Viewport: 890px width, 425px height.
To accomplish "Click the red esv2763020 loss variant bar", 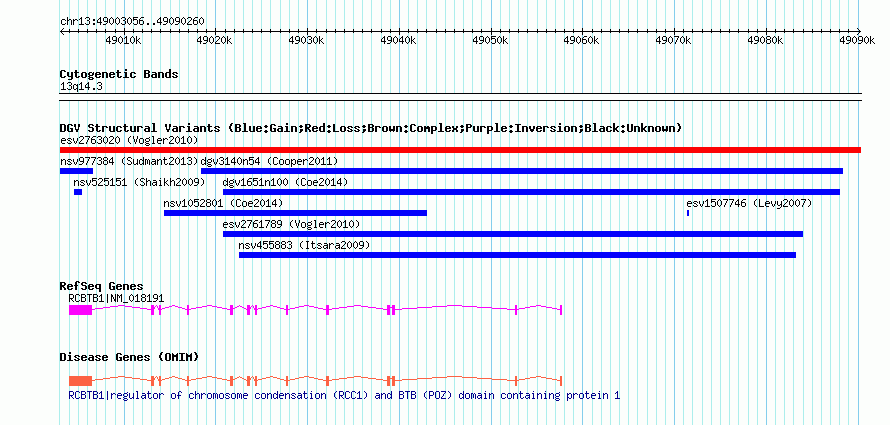I will point(460,150).
